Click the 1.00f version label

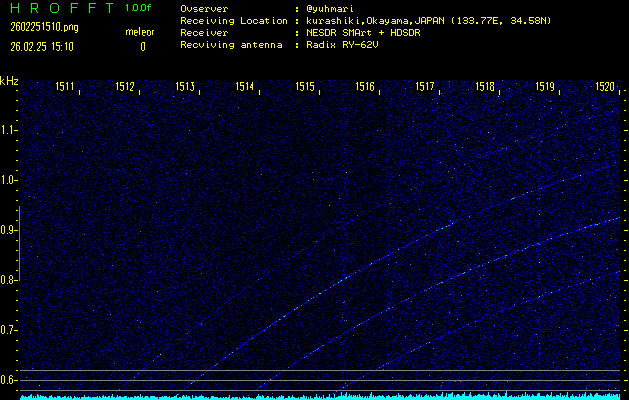(139, 8)
